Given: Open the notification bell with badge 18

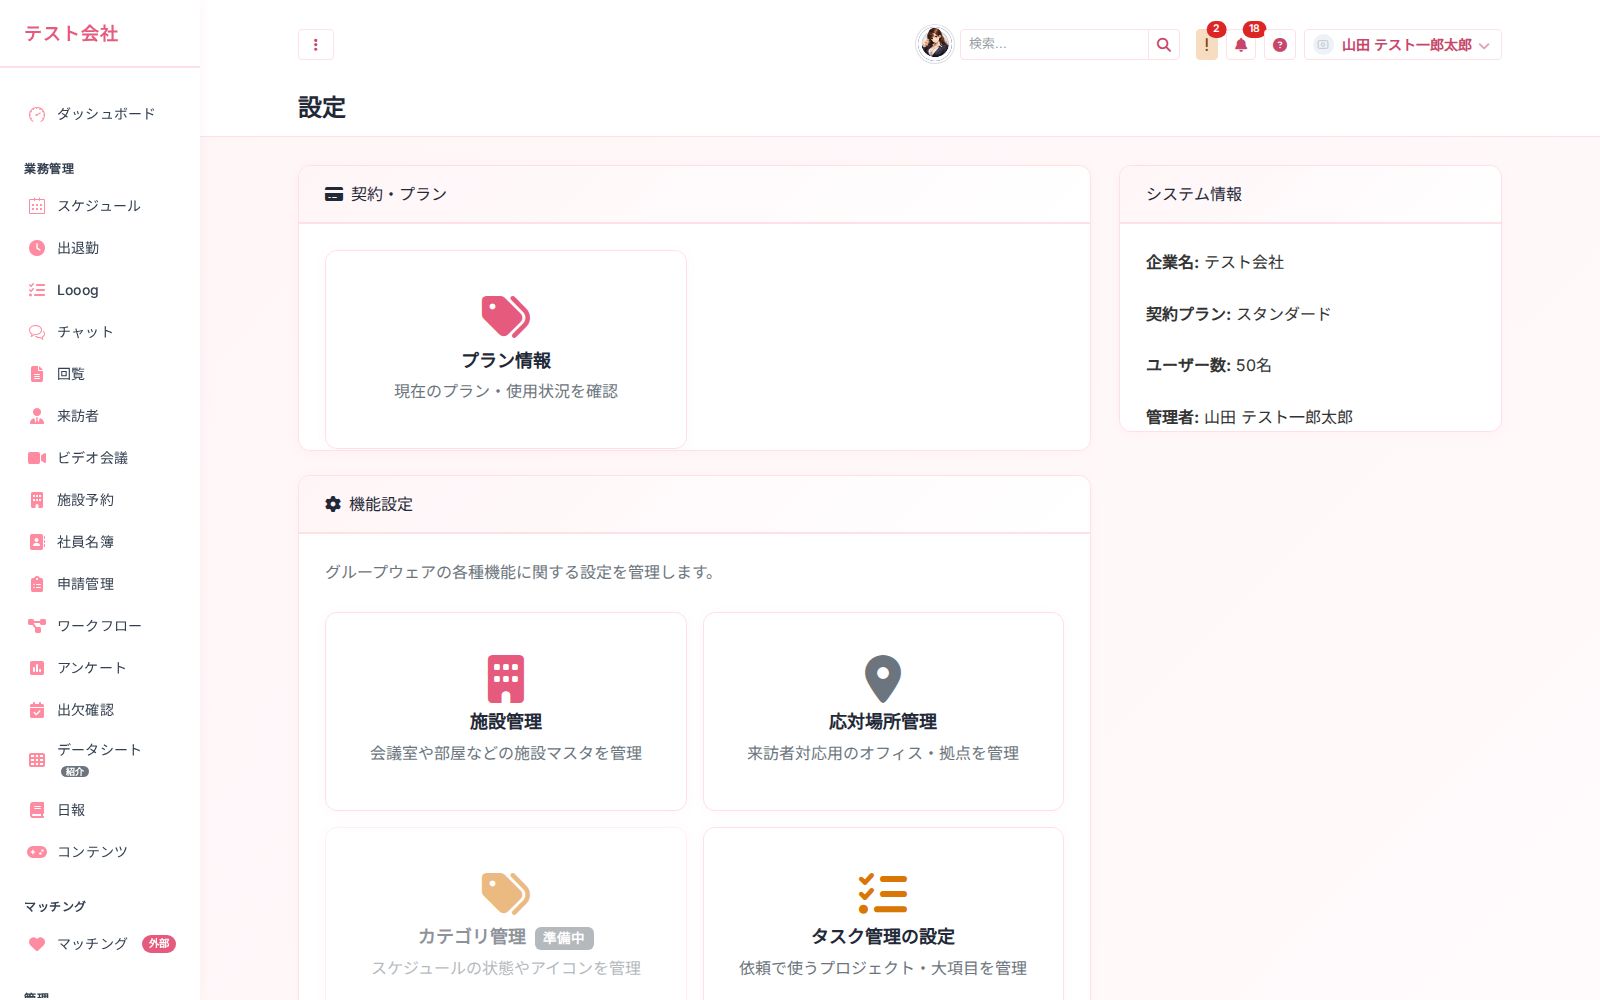Looking at the screenshot, I should (x=1241, y=45).
